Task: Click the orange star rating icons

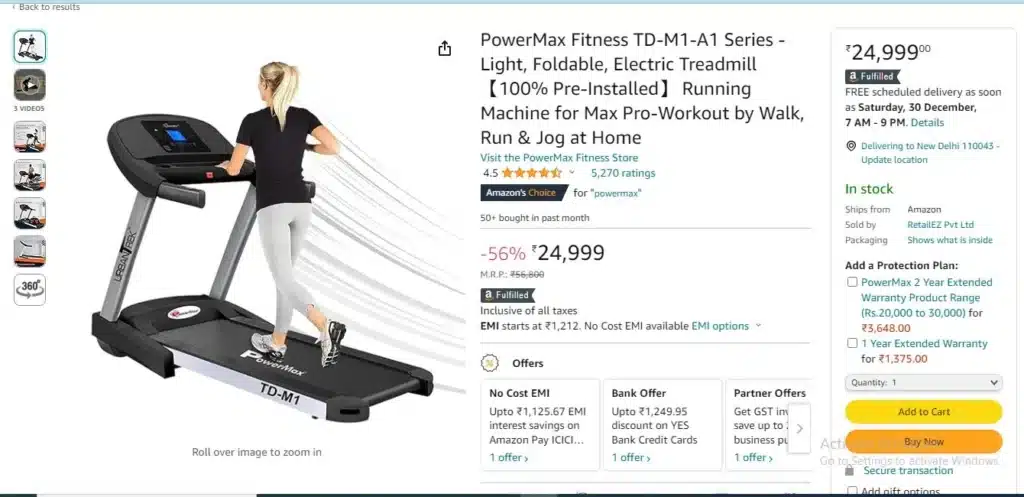Action: click(532, 173)
